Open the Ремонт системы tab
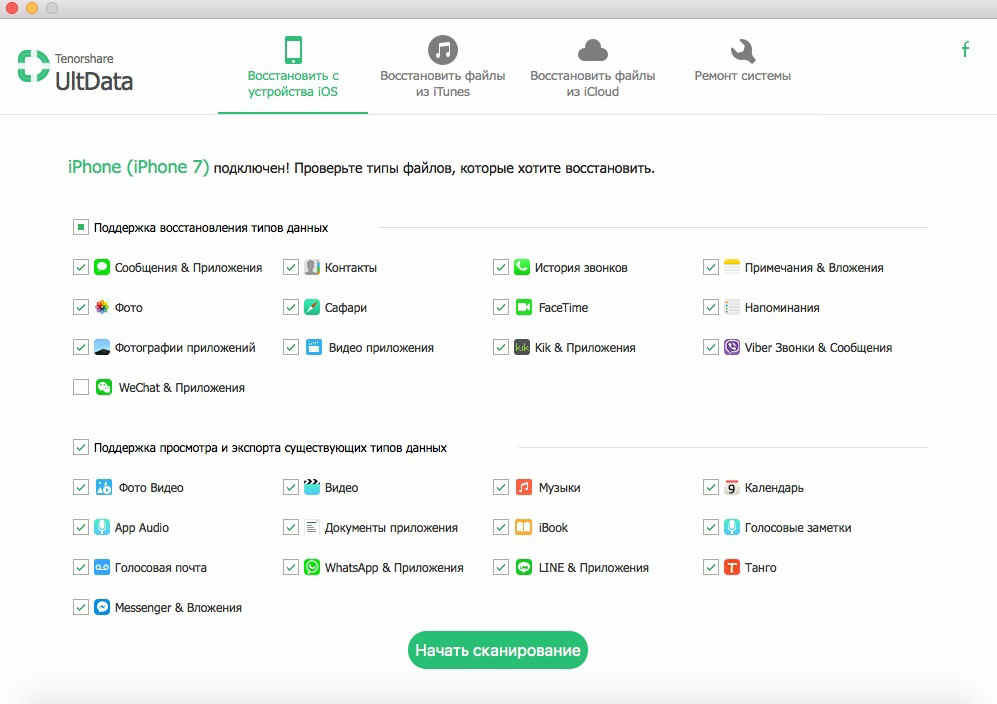Viewport: 997px width, 704px height. (742, 60)
